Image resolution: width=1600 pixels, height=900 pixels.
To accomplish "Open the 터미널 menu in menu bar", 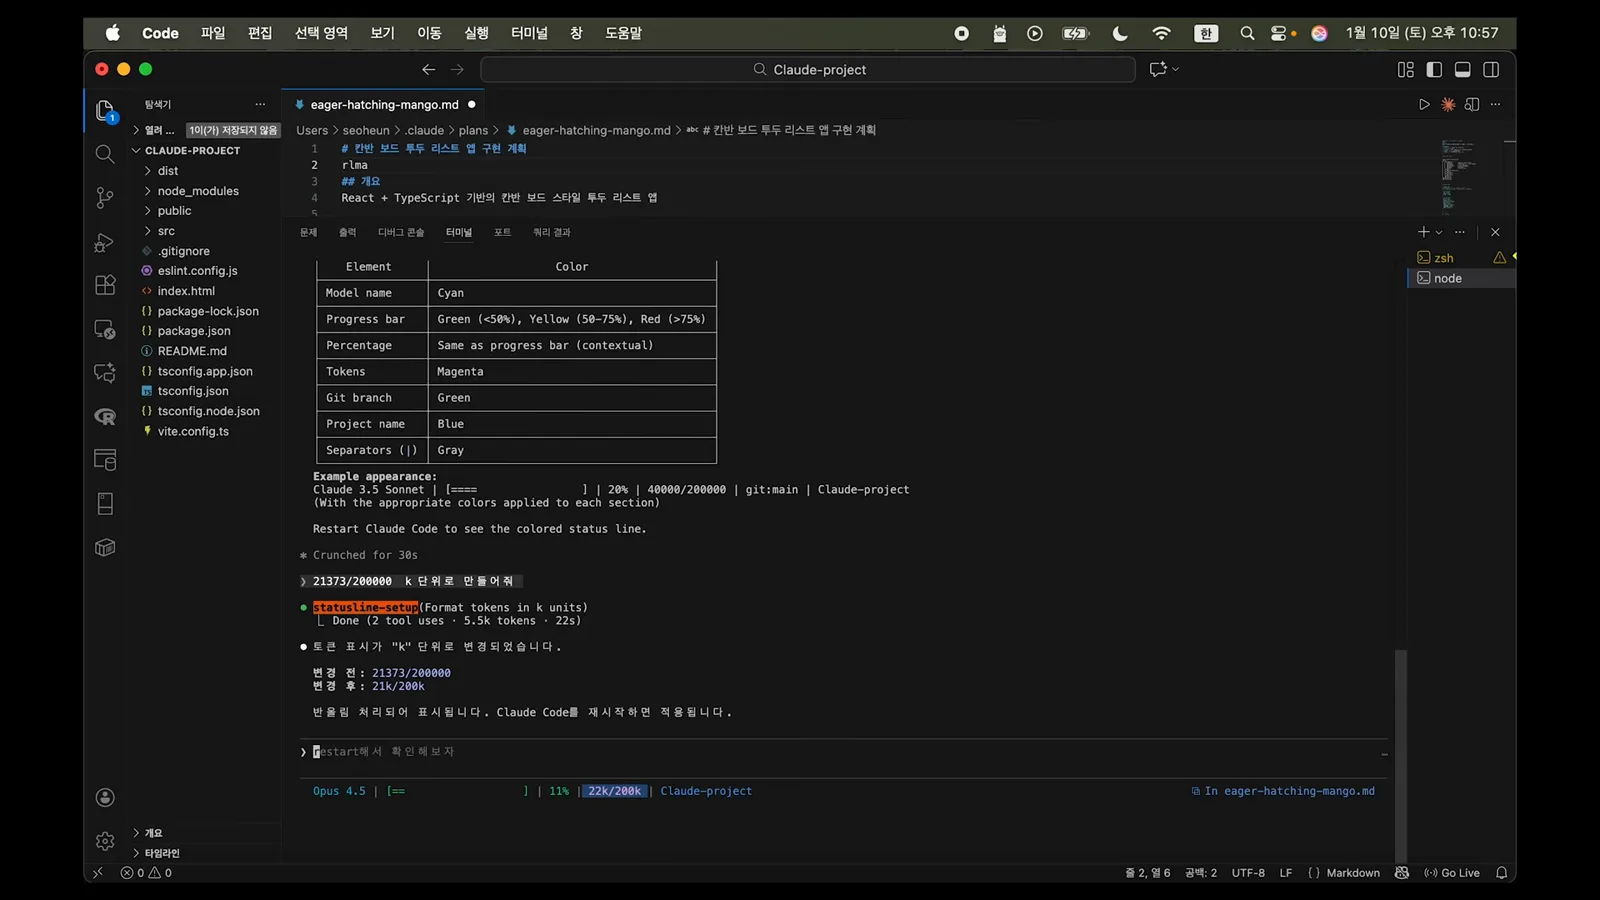I will (x=529, y=33).
